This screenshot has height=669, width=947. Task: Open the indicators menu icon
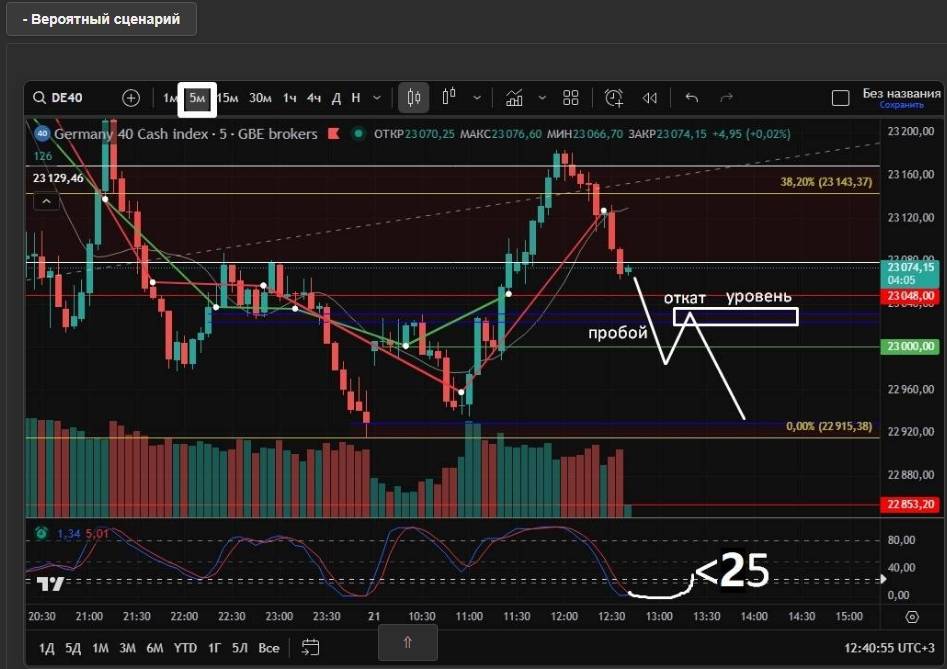515,98
